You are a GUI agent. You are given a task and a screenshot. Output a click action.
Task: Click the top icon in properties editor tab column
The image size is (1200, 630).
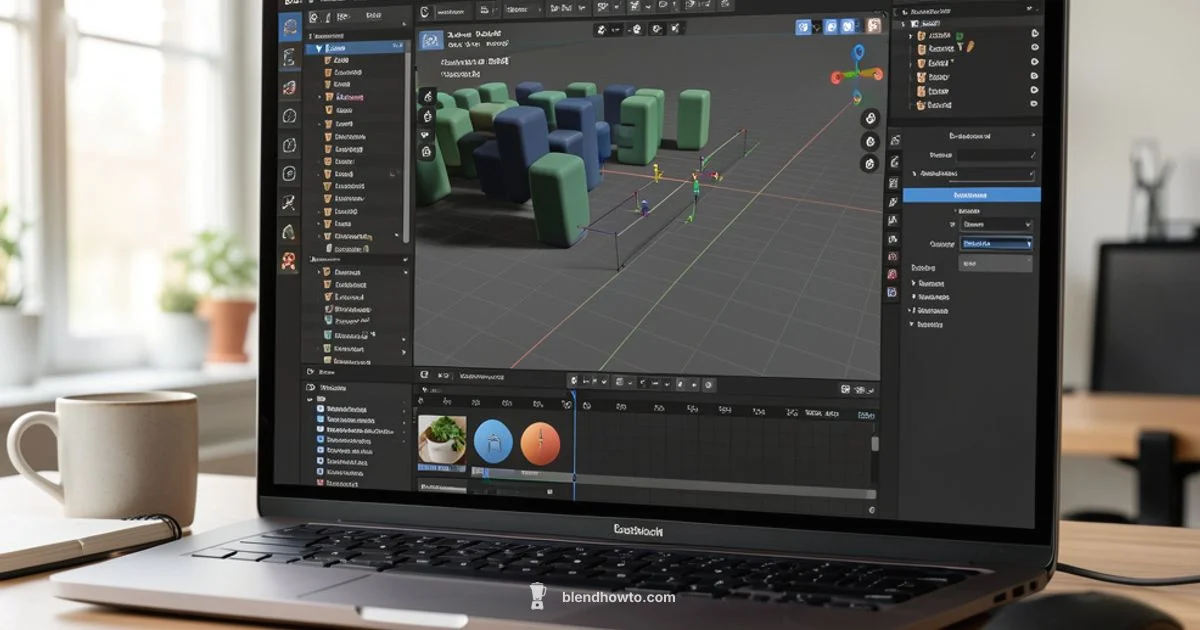pyautogui.click(x=893, y=139)
